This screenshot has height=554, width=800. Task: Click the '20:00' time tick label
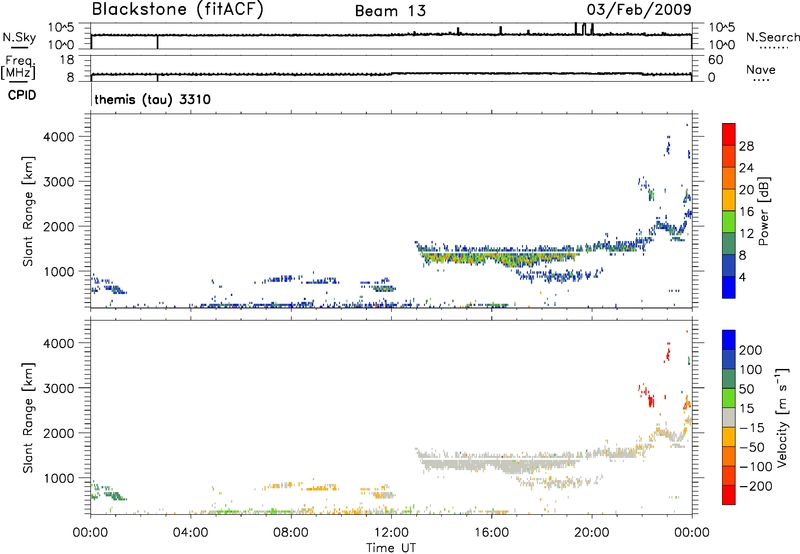(x=592, y=533)
